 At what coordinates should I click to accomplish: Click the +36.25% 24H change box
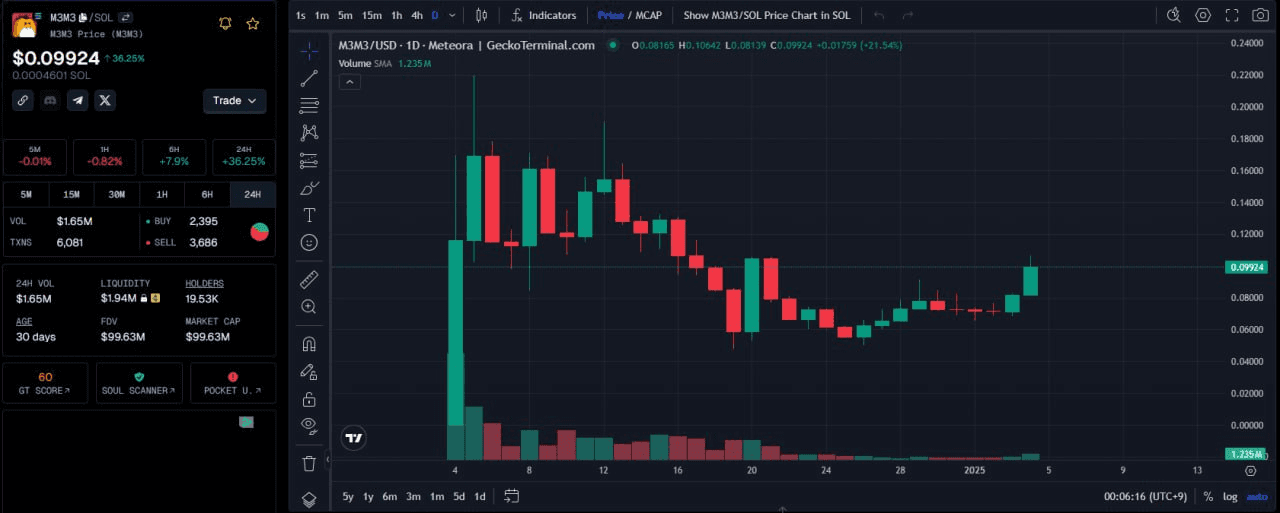[x=244, y=157]
